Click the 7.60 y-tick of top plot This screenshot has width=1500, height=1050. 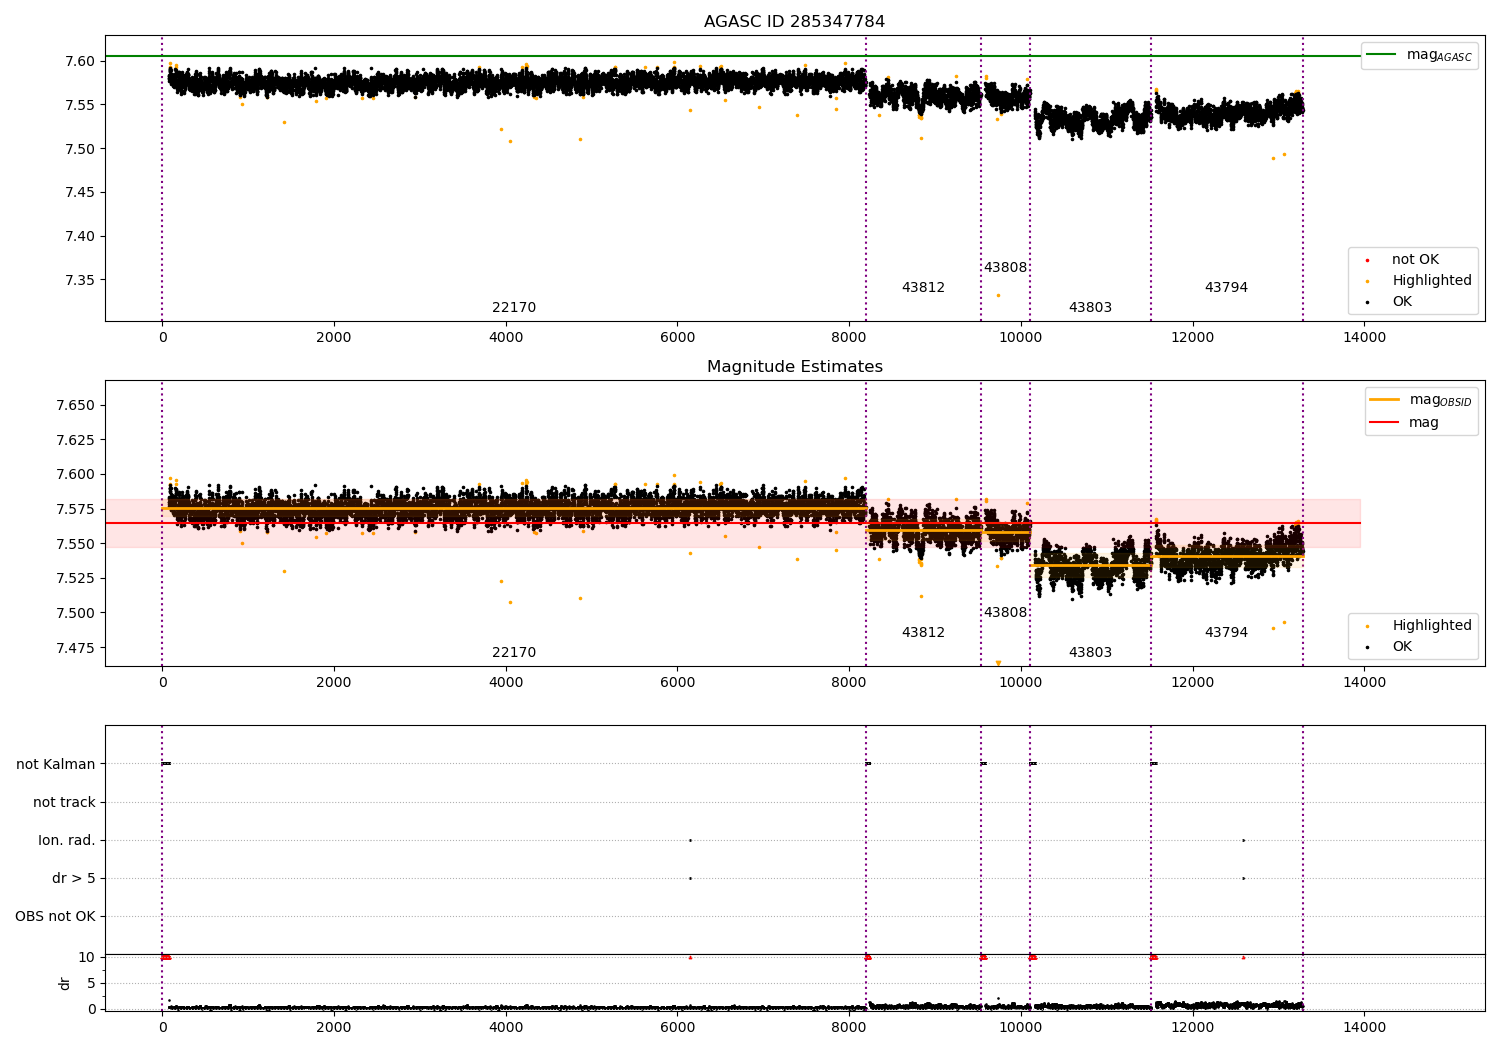click(81, 62)
